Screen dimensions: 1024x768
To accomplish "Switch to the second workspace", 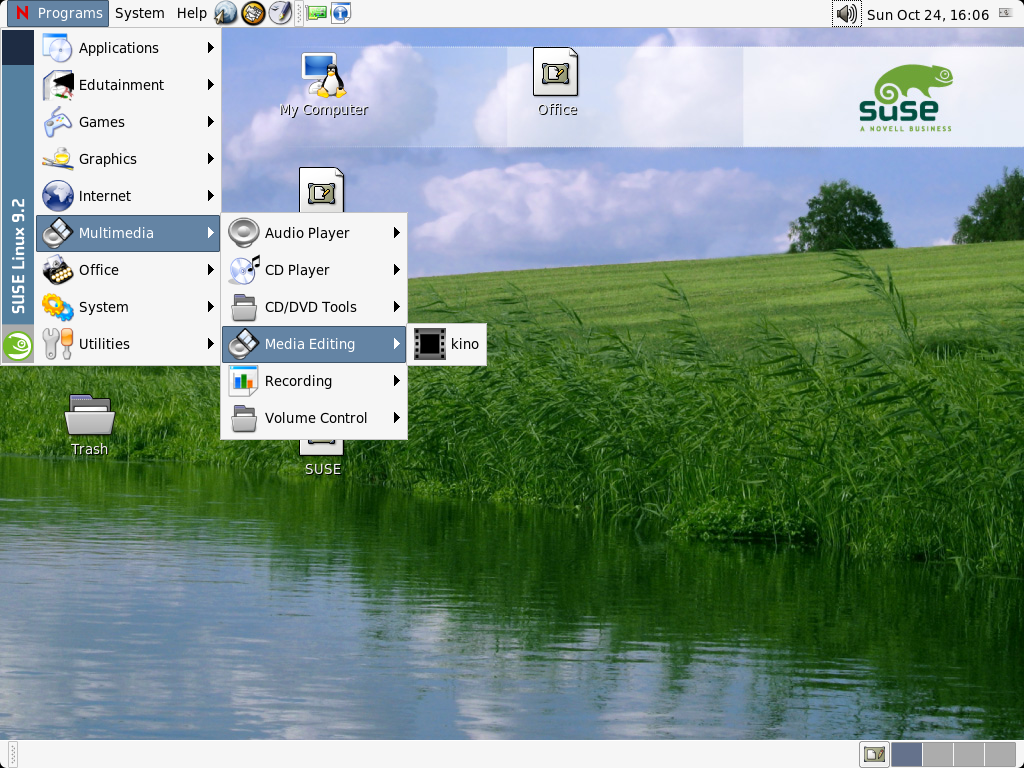I will [937, 754].
